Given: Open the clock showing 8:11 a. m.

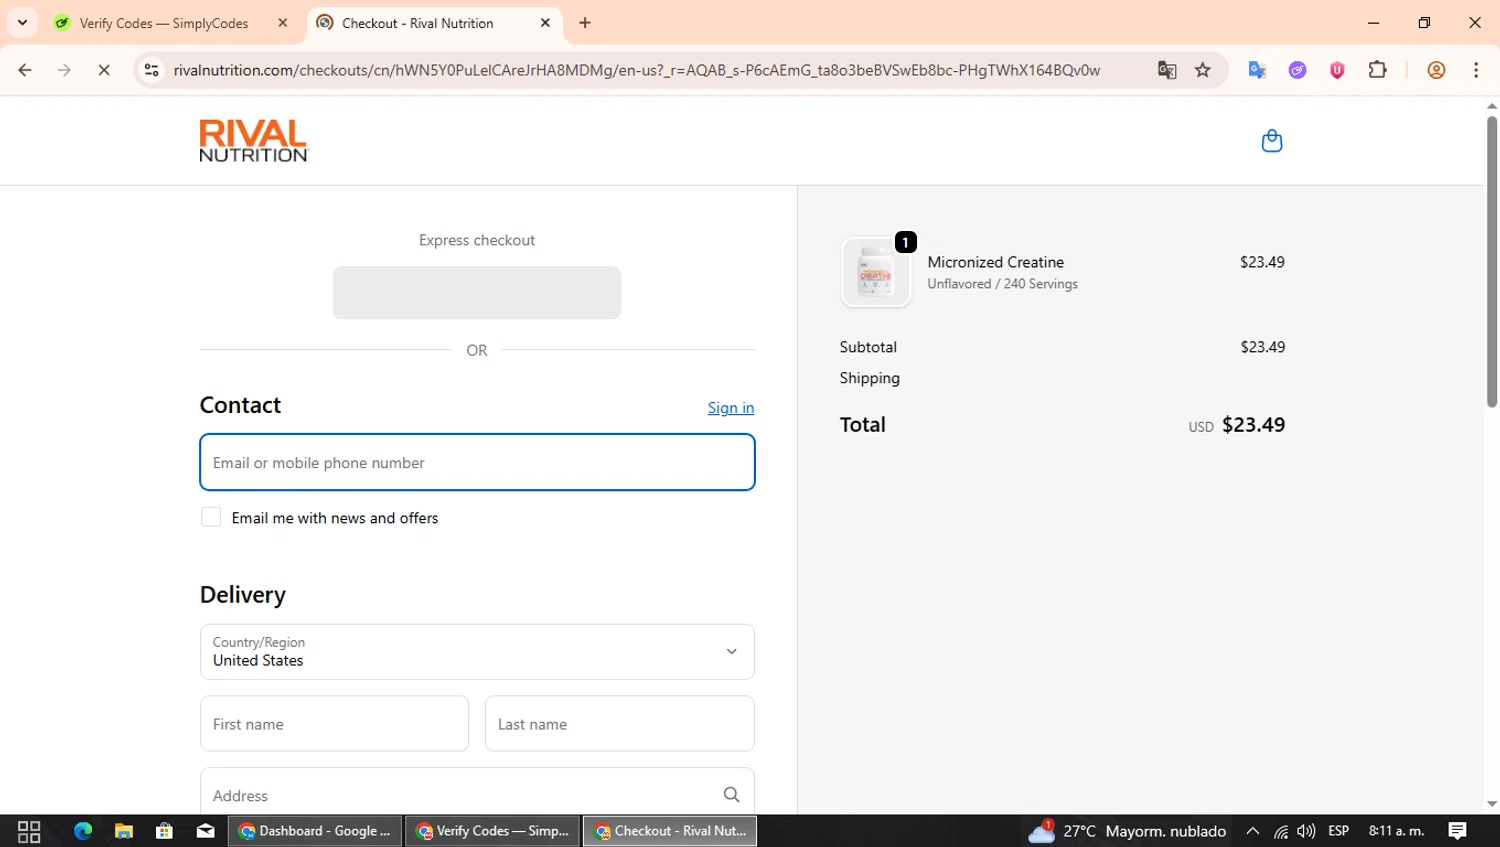Looking at the screenshot, I should tap(1396, 831).
